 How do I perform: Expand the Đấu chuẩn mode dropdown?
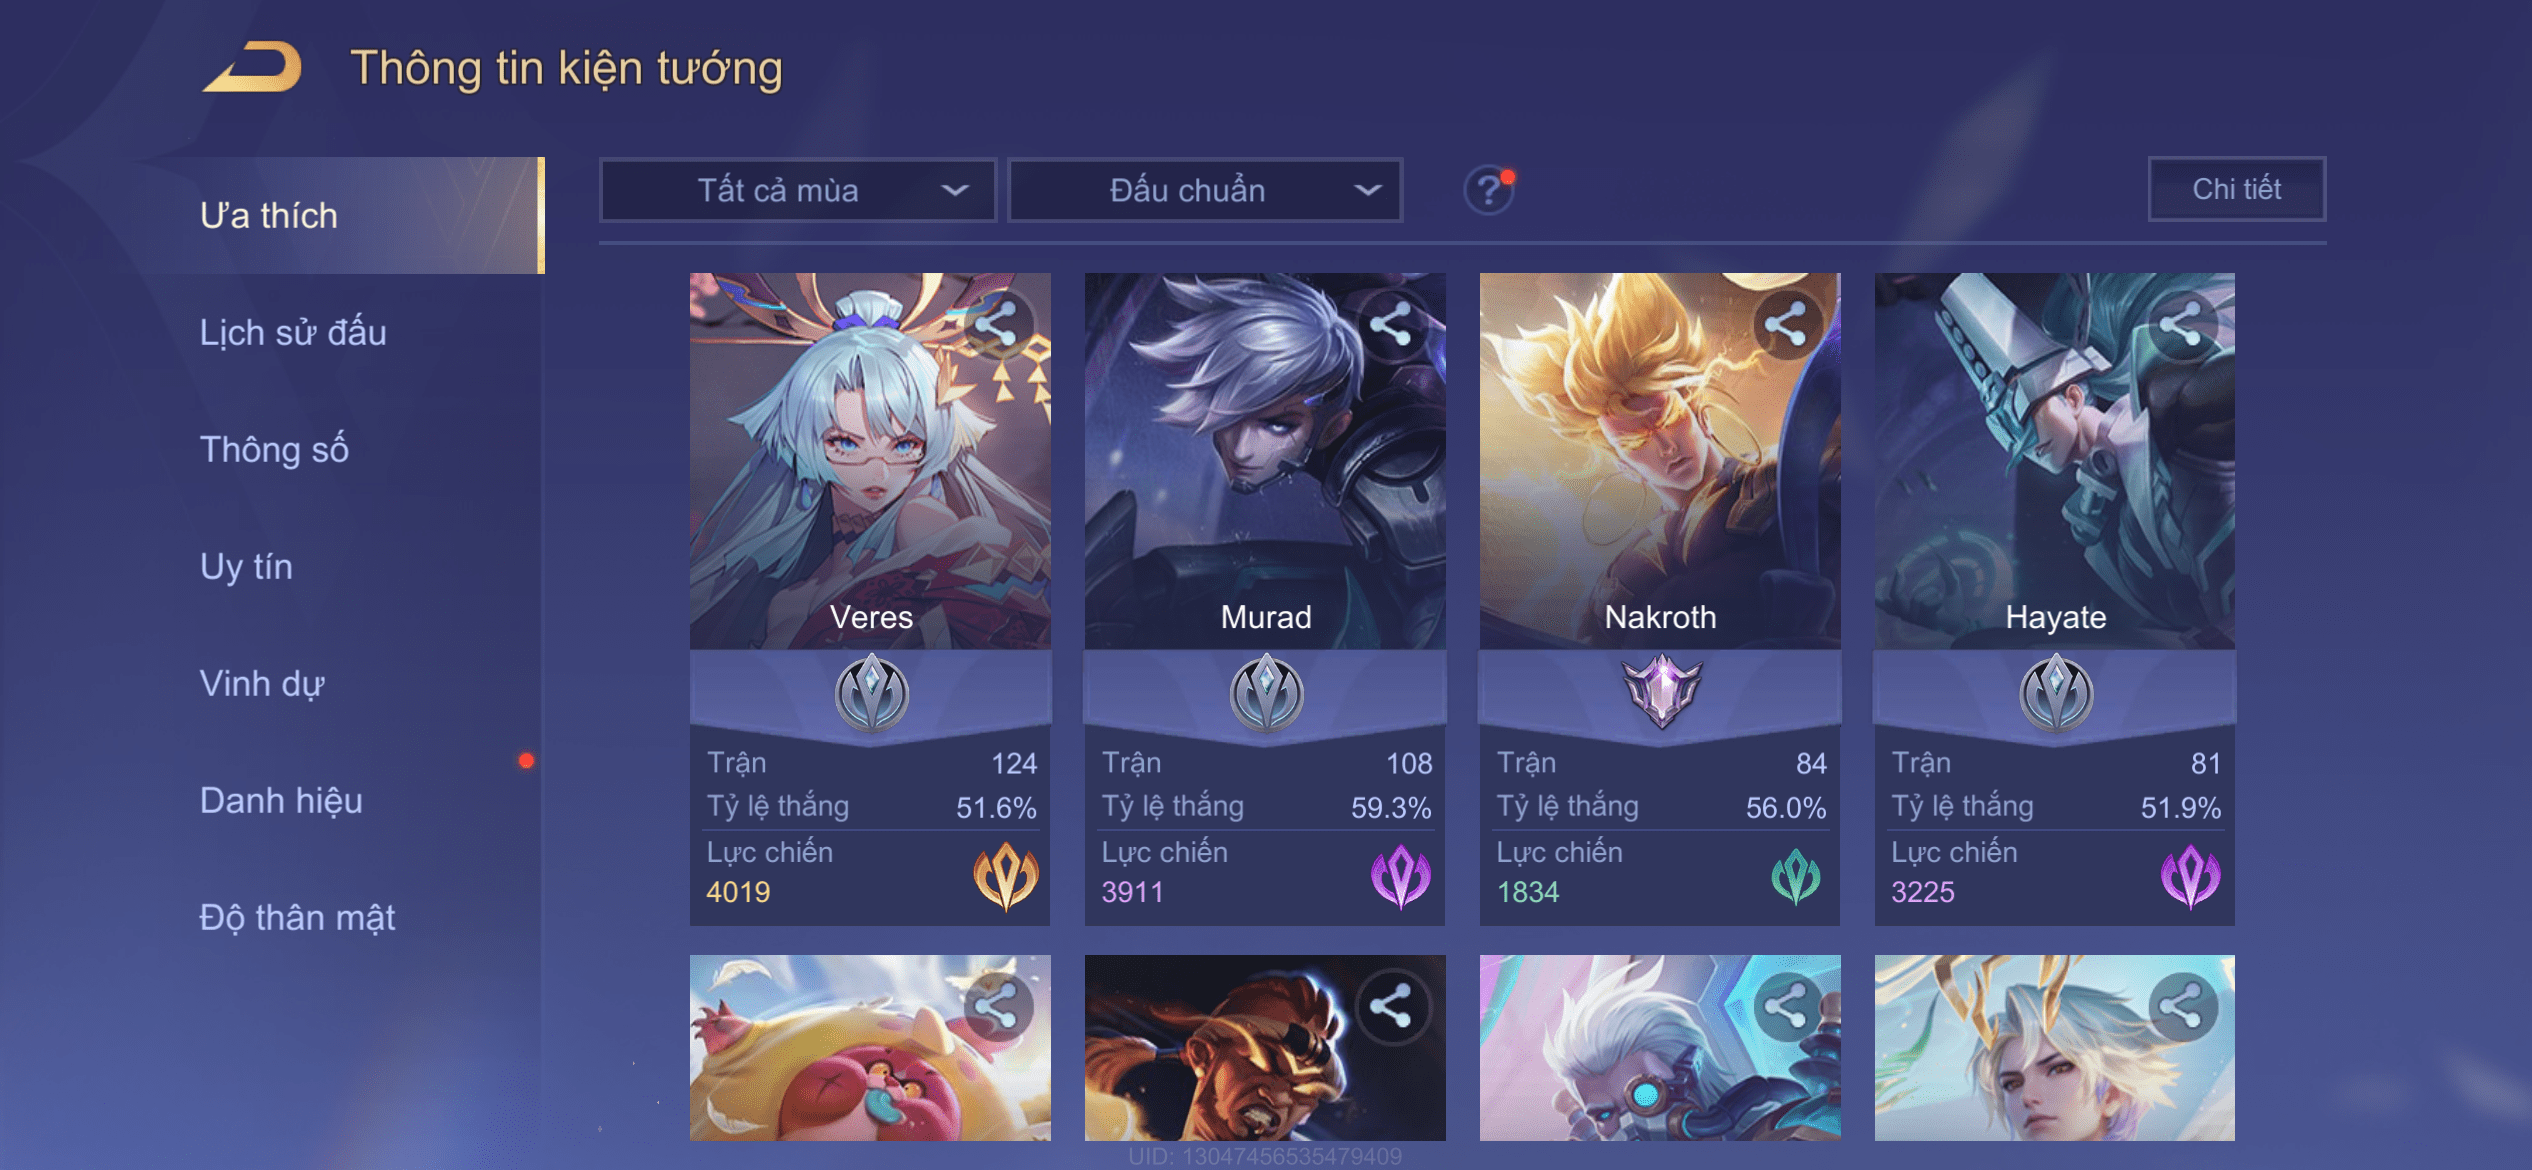(x=1206, y=190)
